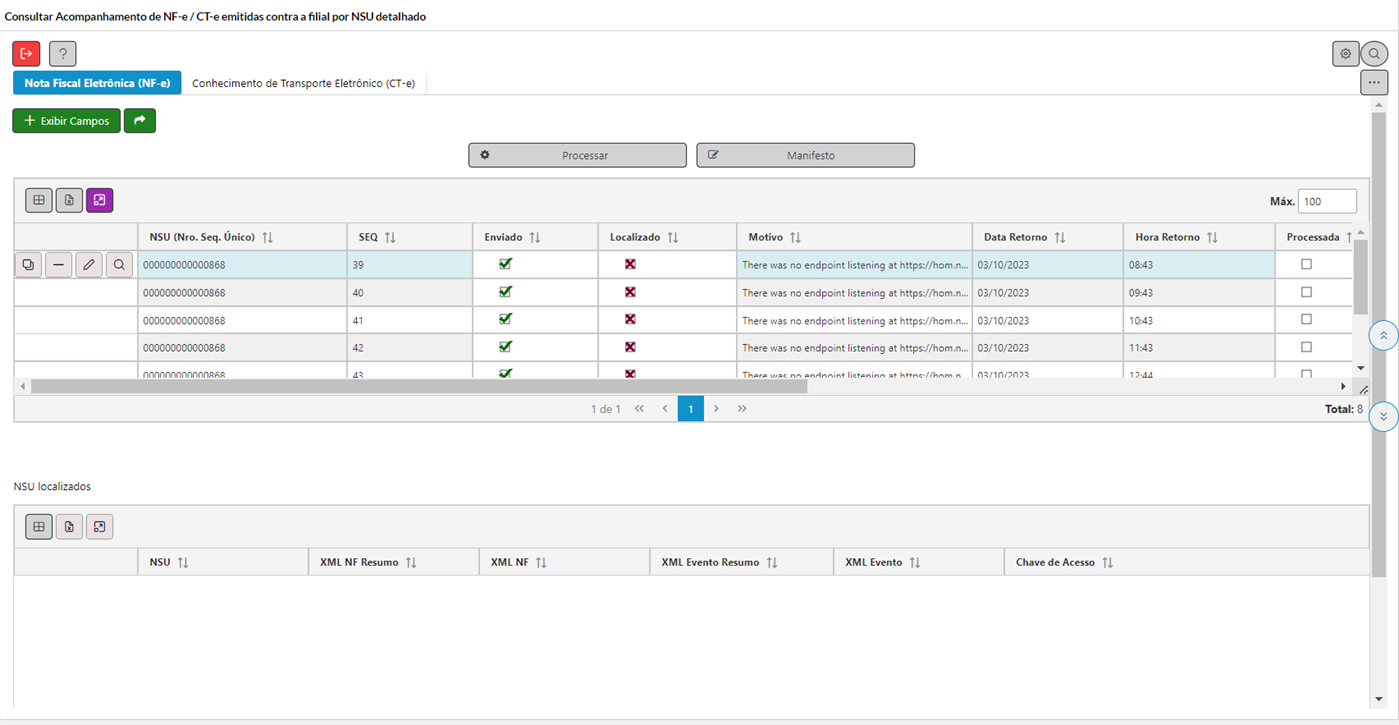
Task: Open the help question mark button
Action: point(63,54)
